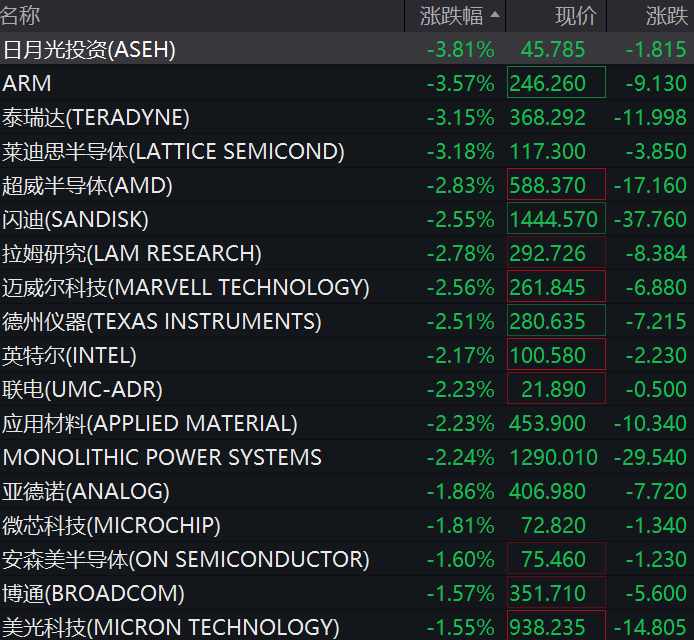Select the 闪迪(SANDISK) row
Viewport: 694px width, 640px height.
tap(347, 220)
